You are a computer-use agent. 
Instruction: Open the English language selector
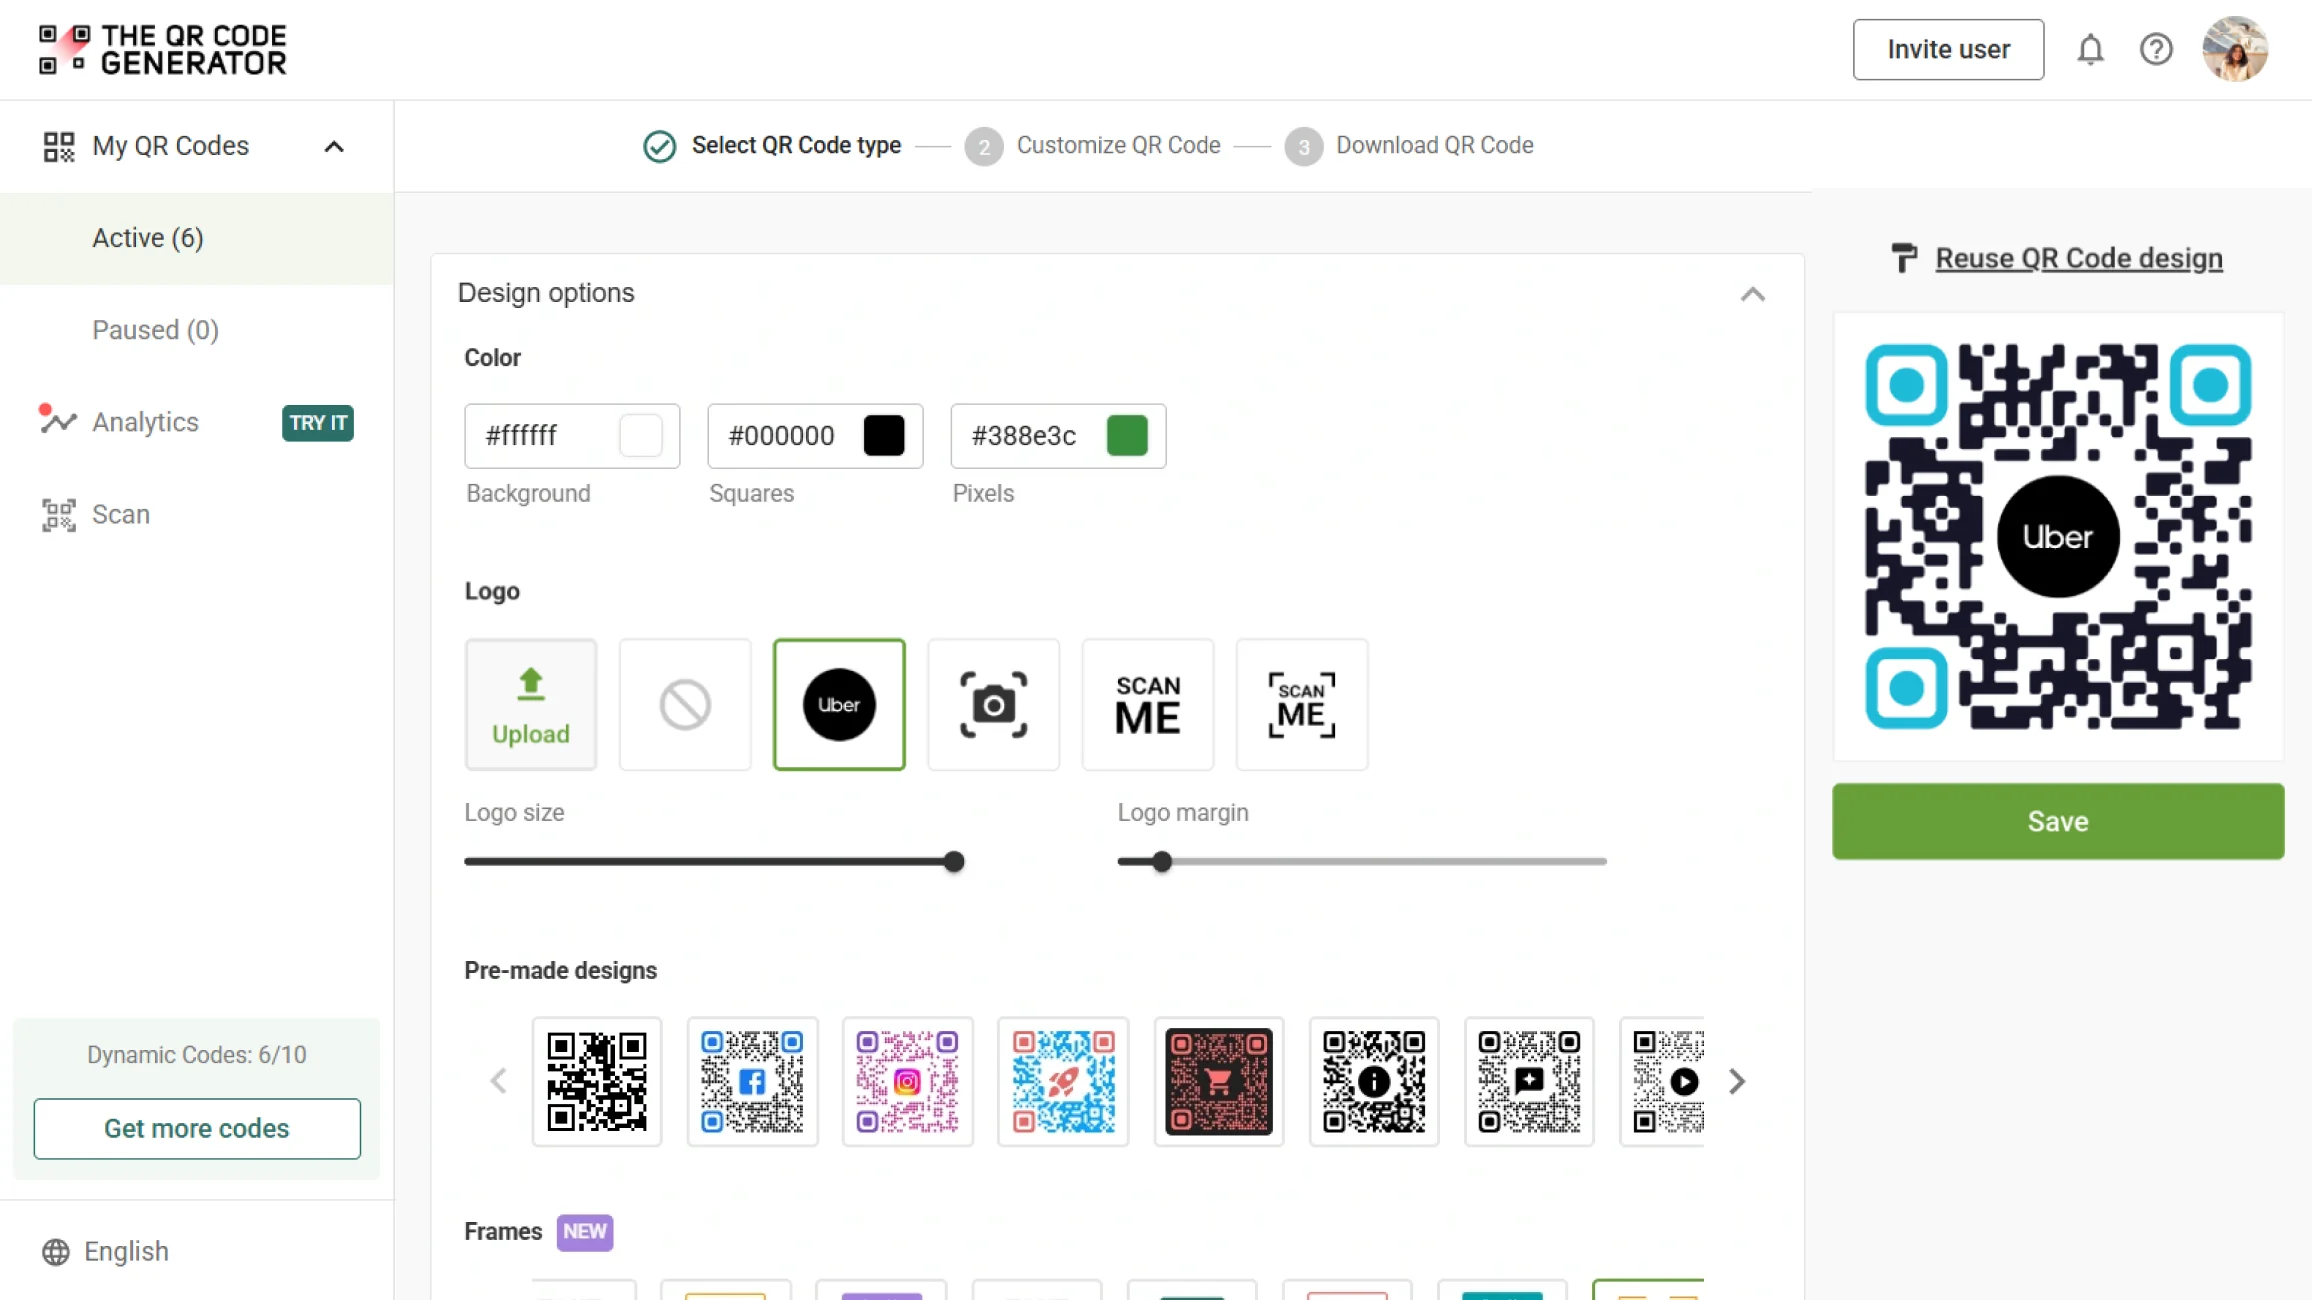(x=106, y=1251)
